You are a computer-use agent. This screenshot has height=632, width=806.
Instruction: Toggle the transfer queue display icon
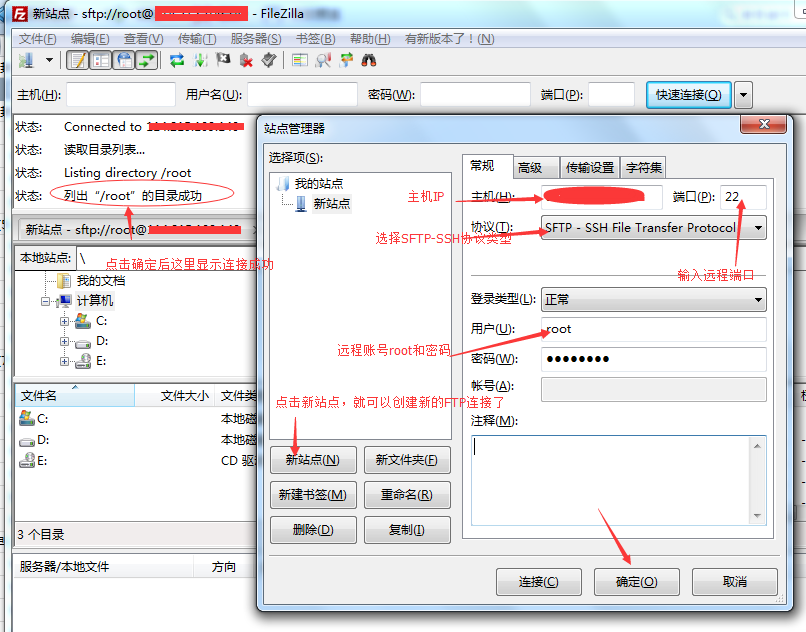click(147, 61)
